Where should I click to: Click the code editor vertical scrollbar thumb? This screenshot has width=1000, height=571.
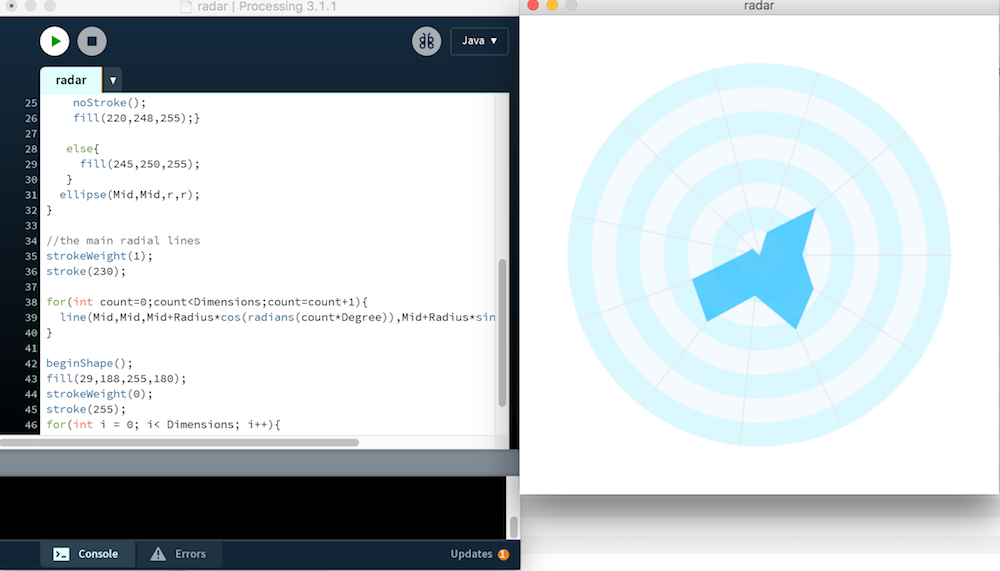pyautogui.click(x=503, y=332)
